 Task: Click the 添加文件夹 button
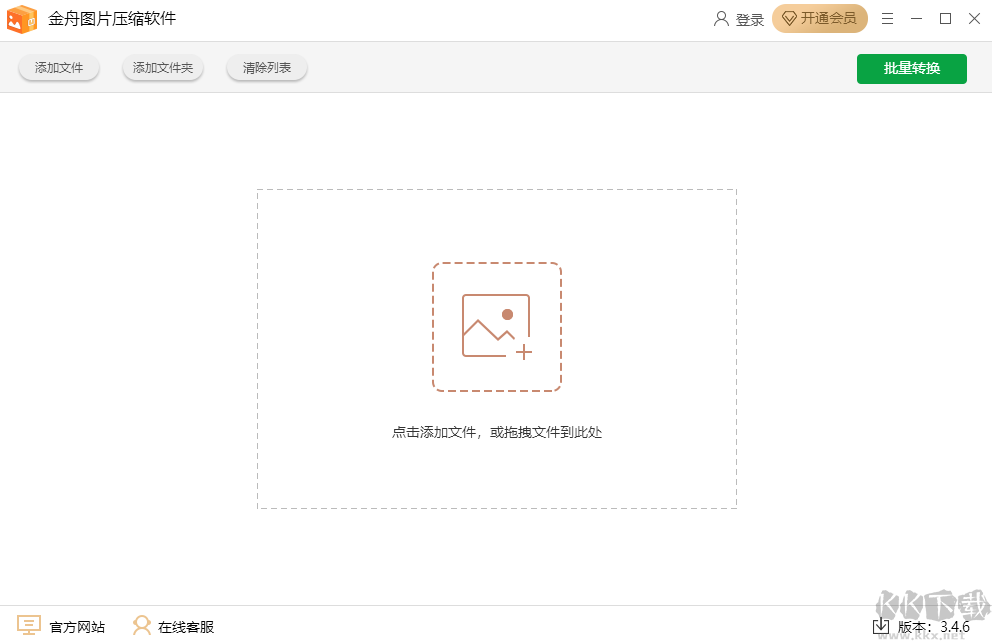(162, 67)
